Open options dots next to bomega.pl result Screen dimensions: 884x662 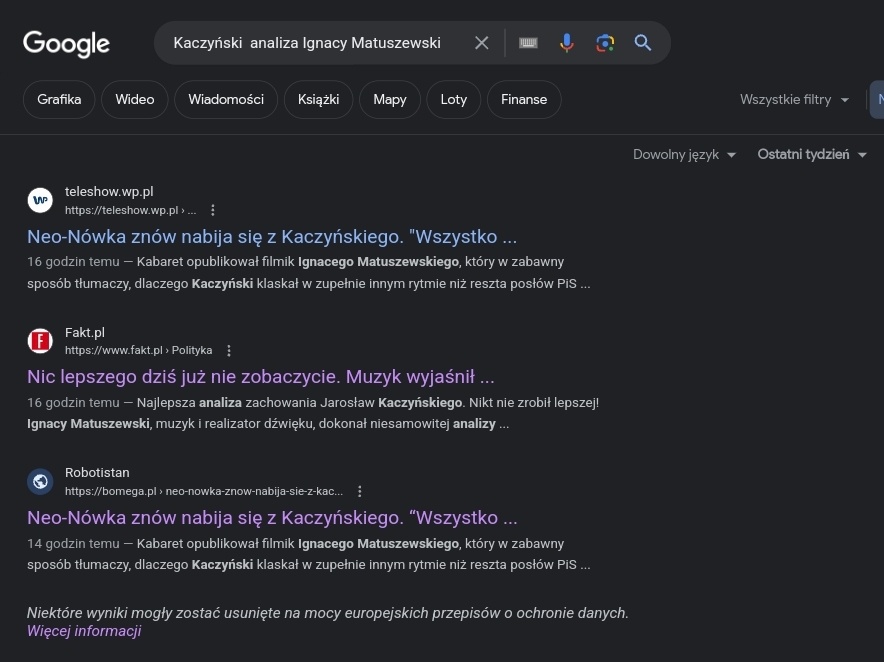[x=360, y=491]
